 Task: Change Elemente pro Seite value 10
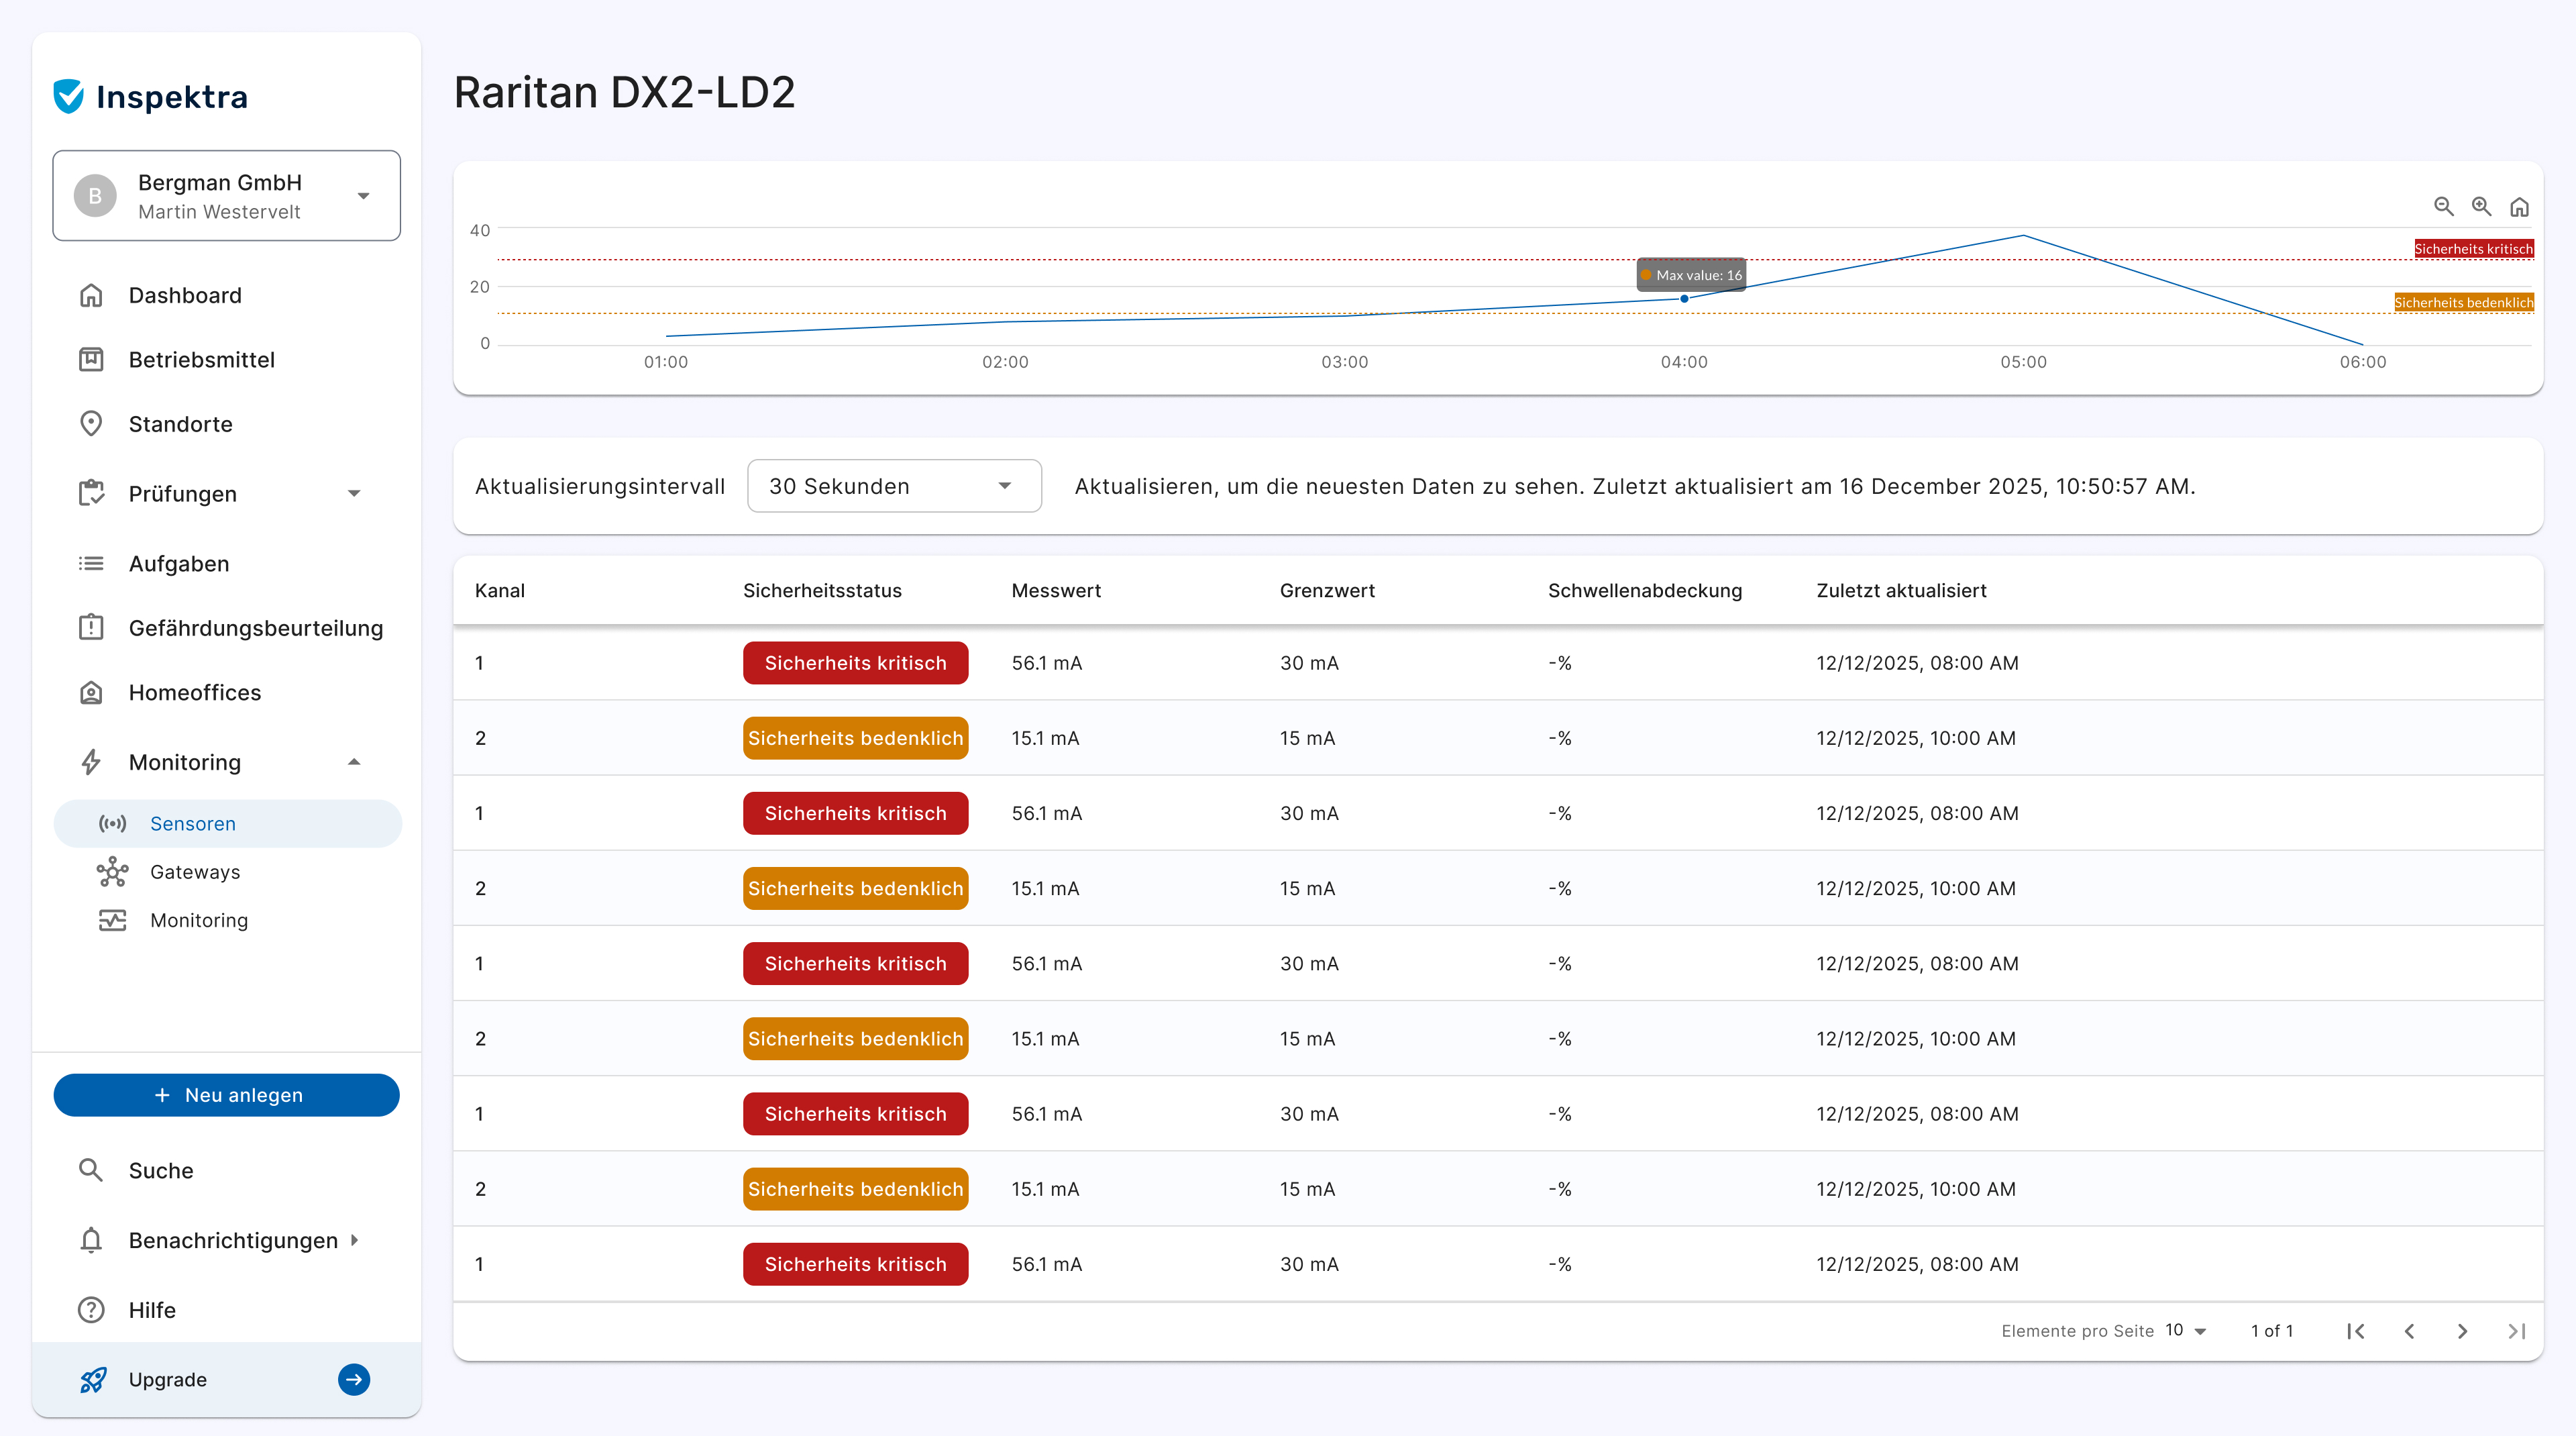[x=2185, y=1331]
